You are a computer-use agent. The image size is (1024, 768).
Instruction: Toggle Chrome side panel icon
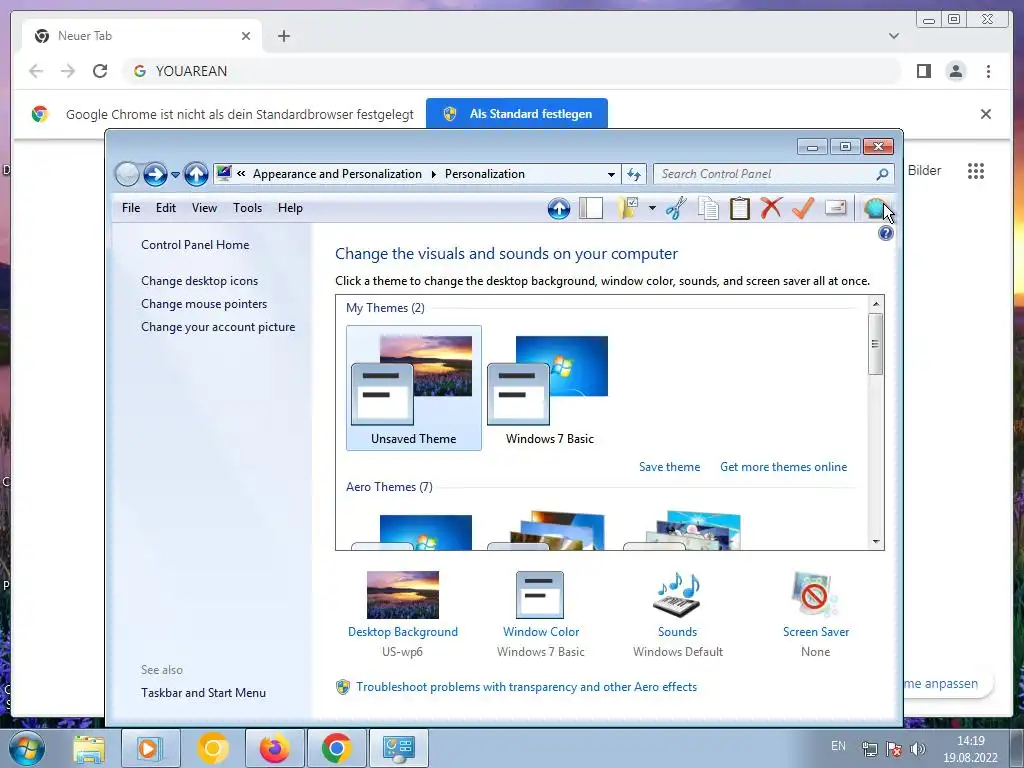pyautogui.click(x=923, y=71)
